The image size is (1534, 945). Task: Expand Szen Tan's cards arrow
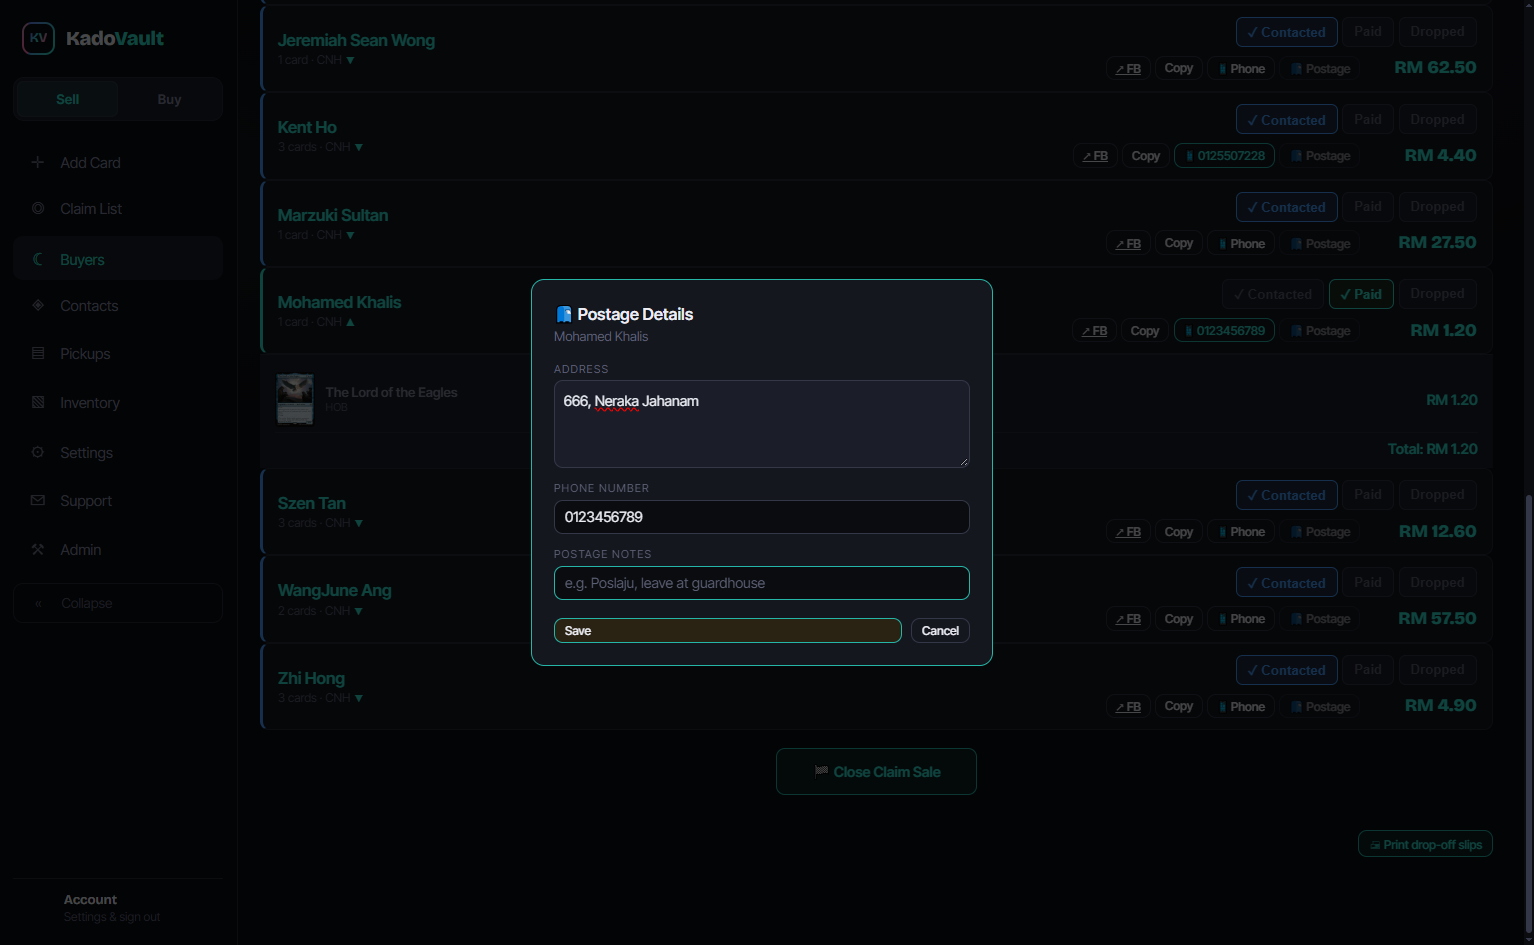tap(359, 524)
